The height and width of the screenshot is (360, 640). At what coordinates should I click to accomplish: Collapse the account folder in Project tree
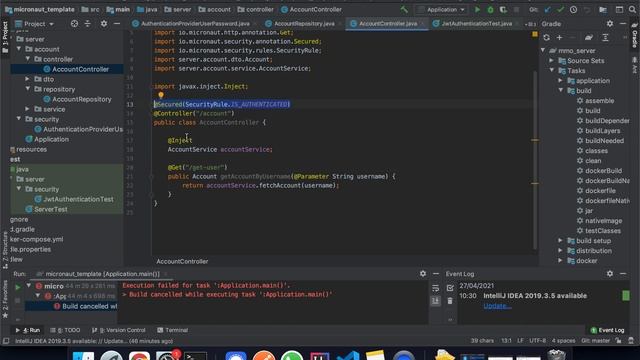pyautogui.click(x=19, y=49)
